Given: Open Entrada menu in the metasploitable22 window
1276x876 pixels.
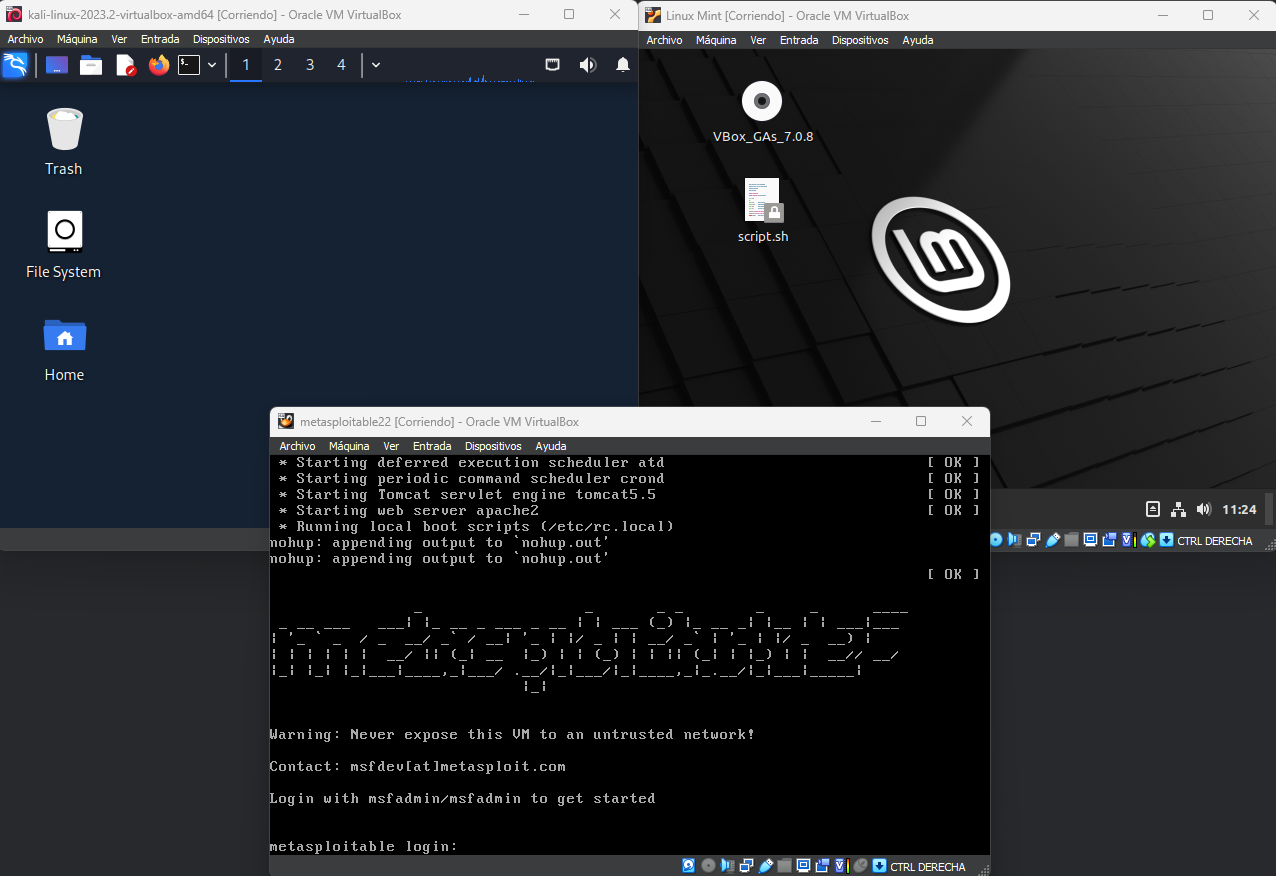Looking at the screenshot, I should pos(432,446).
